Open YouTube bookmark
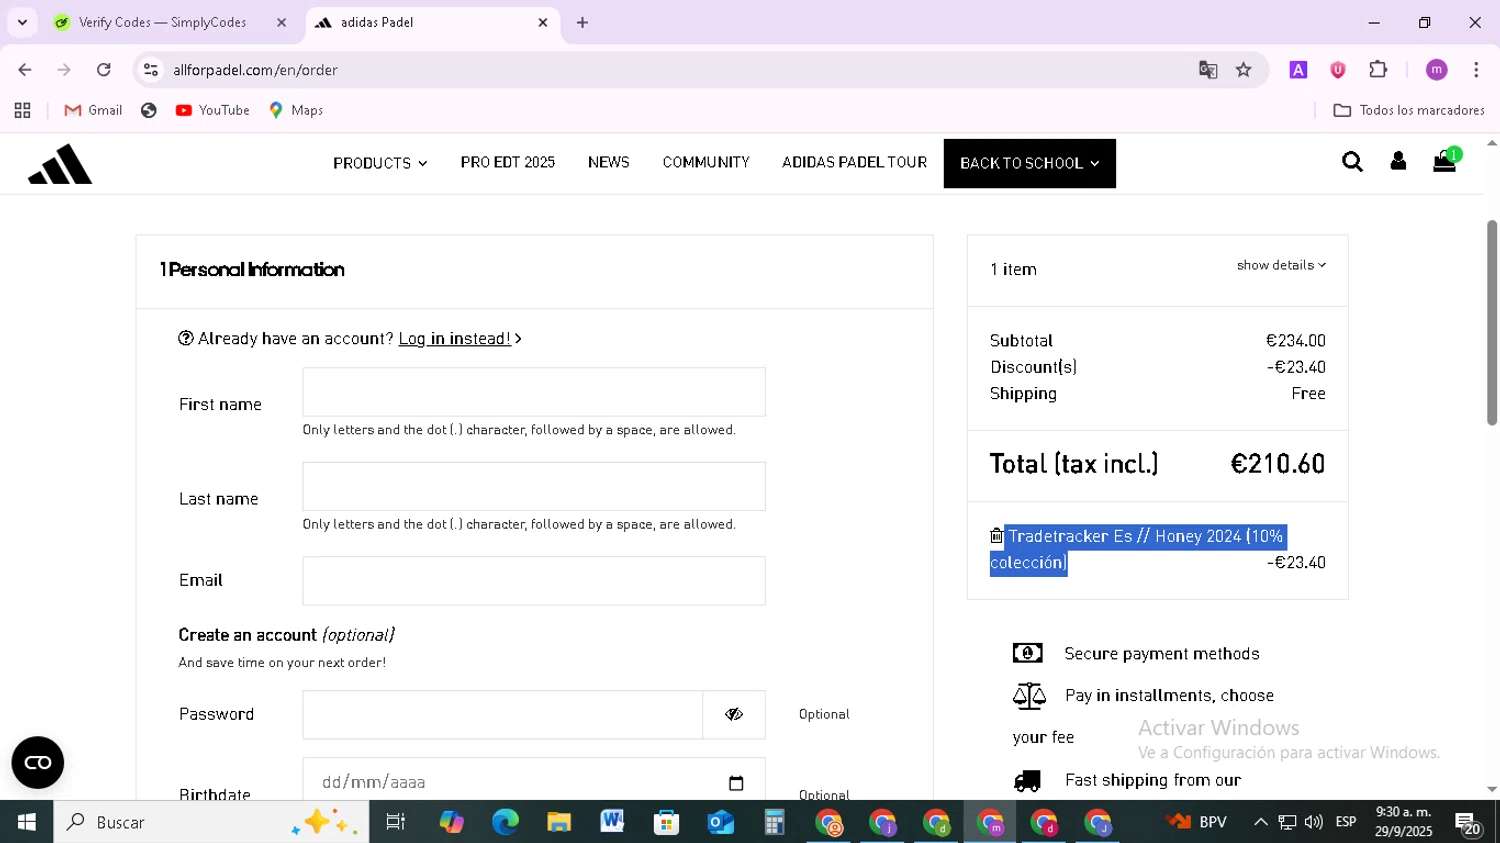Viewport: 1500px width, 843px height. click(x=212, y=111)
